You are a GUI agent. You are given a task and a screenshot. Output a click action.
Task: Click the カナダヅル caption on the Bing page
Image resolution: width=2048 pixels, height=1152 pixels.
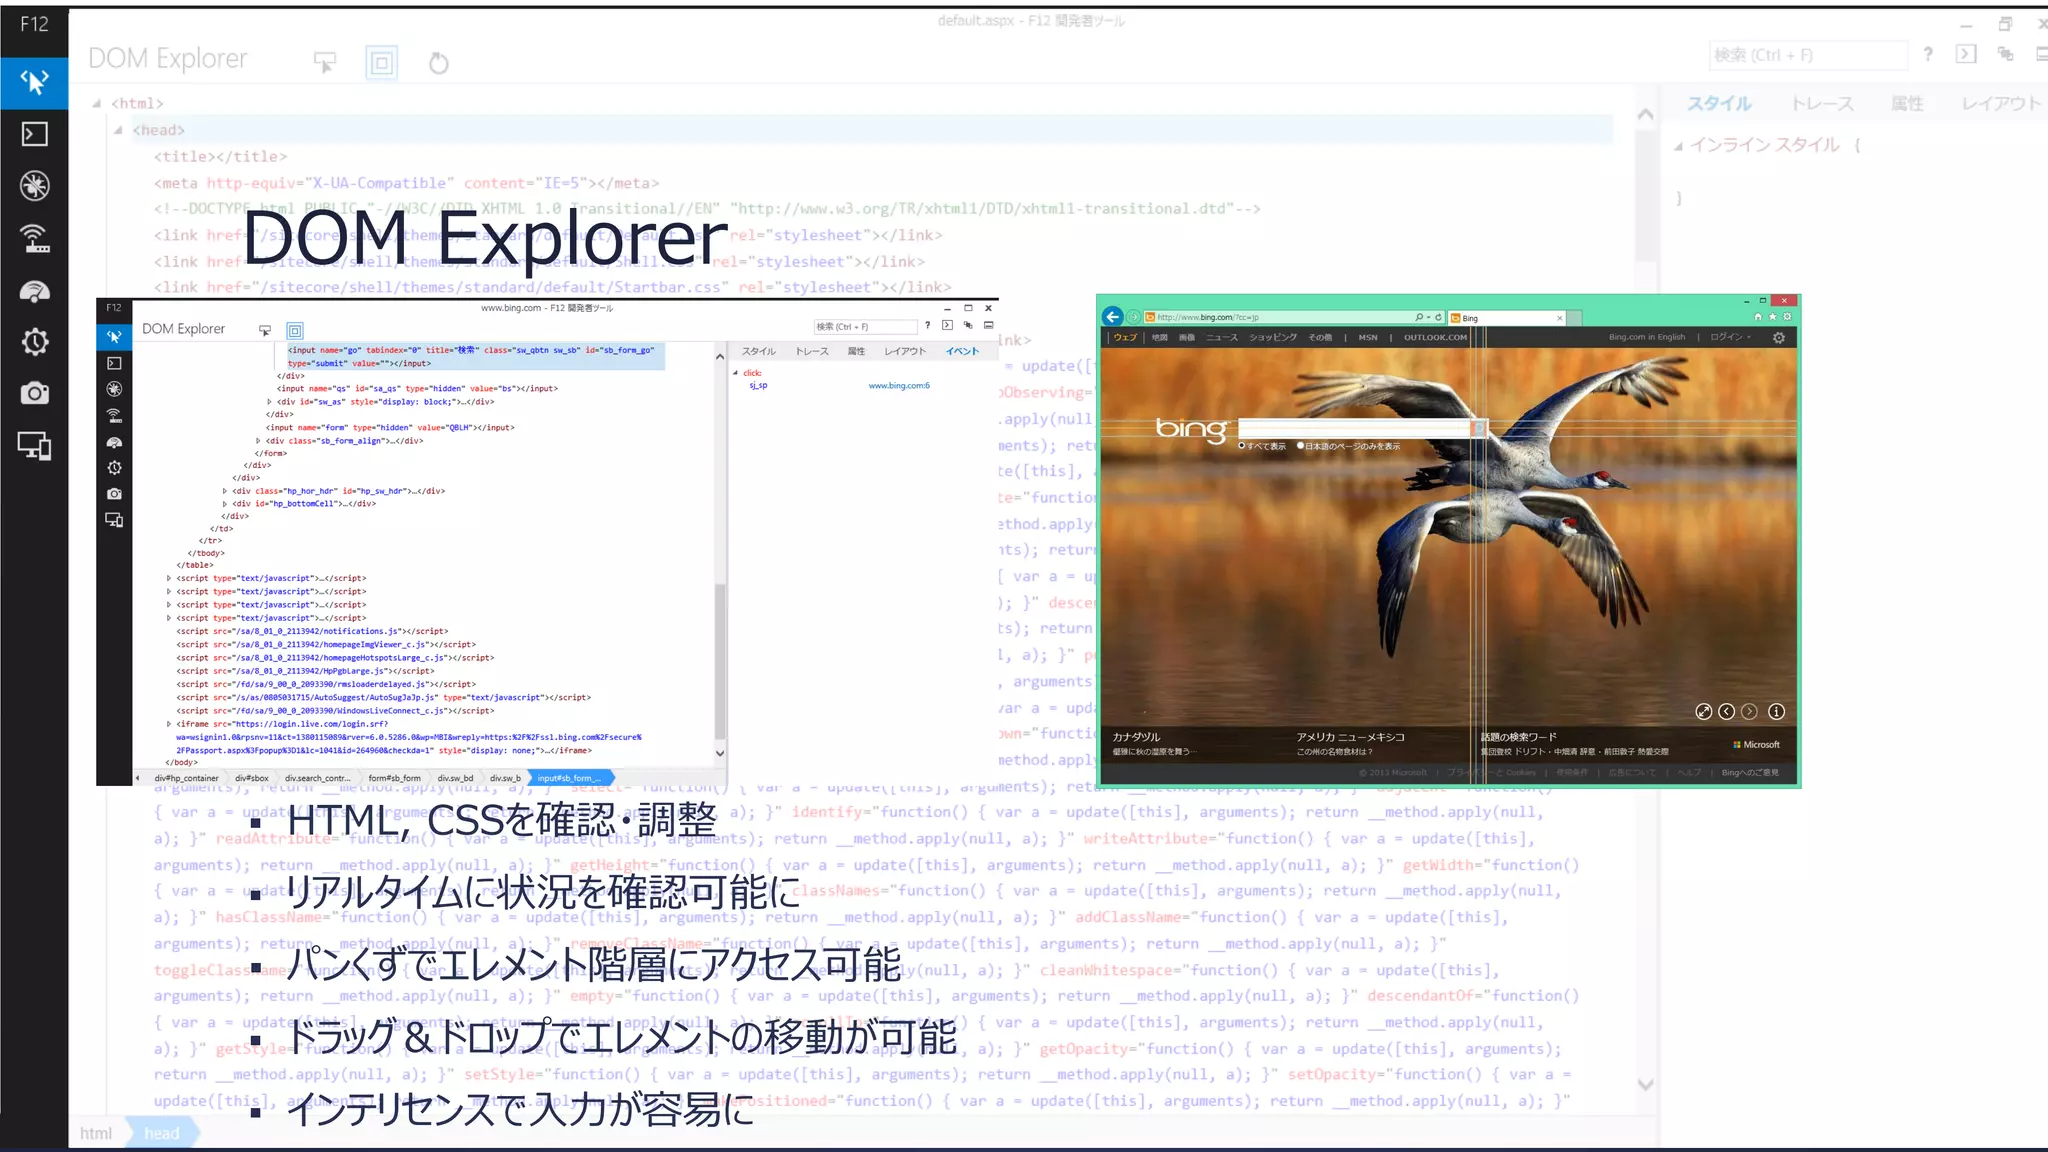click(1136, 737)
